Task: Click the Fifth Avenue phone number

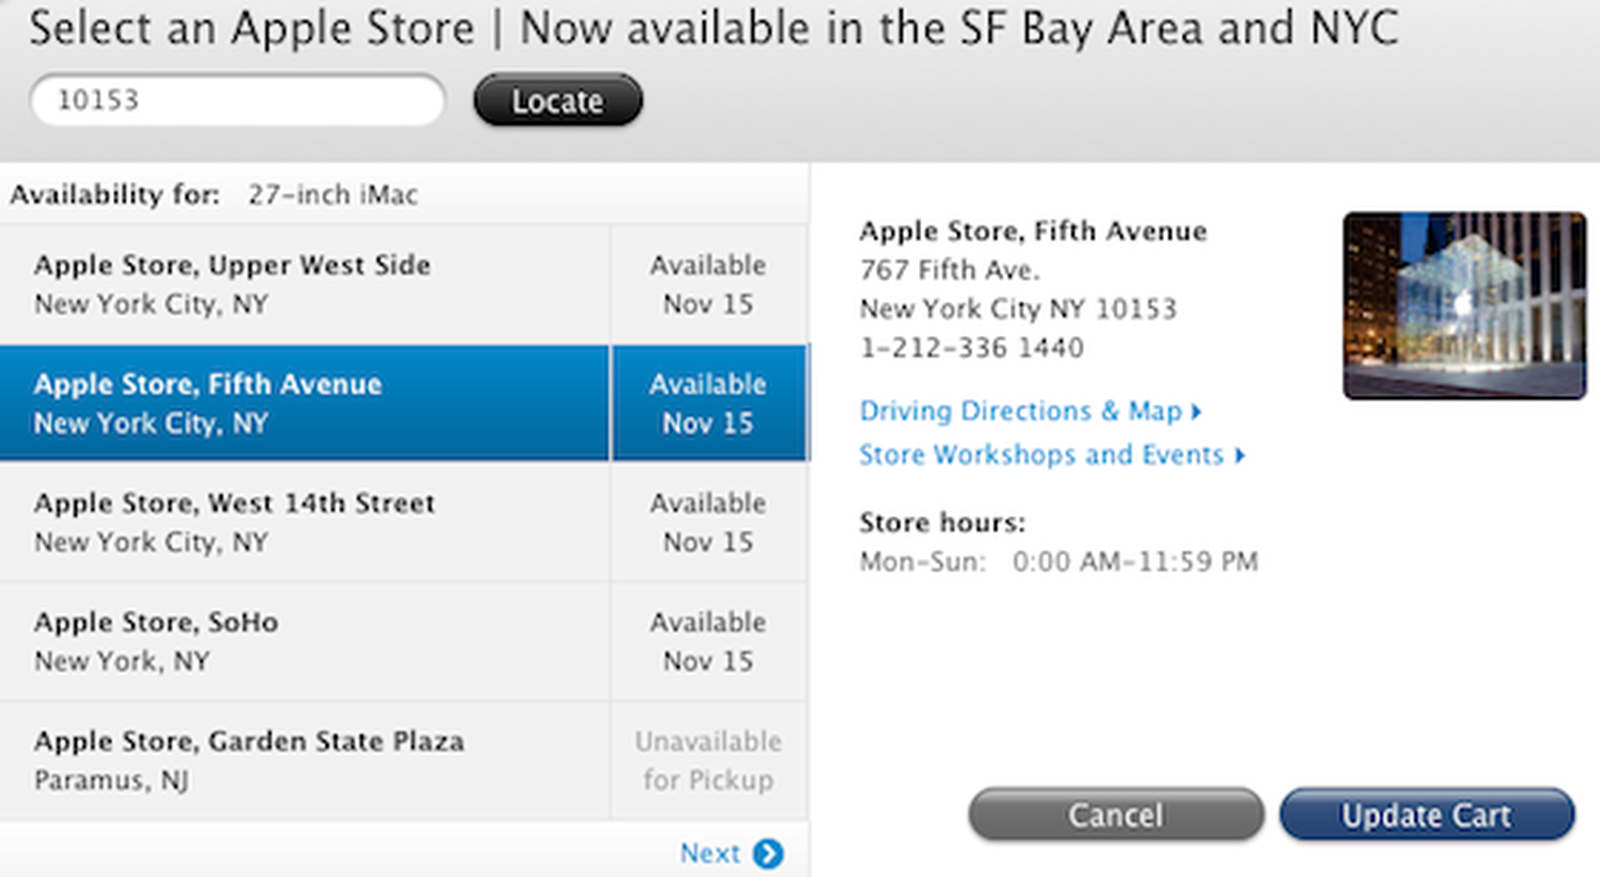Action: pyautogui.click(x=970, y=347)
